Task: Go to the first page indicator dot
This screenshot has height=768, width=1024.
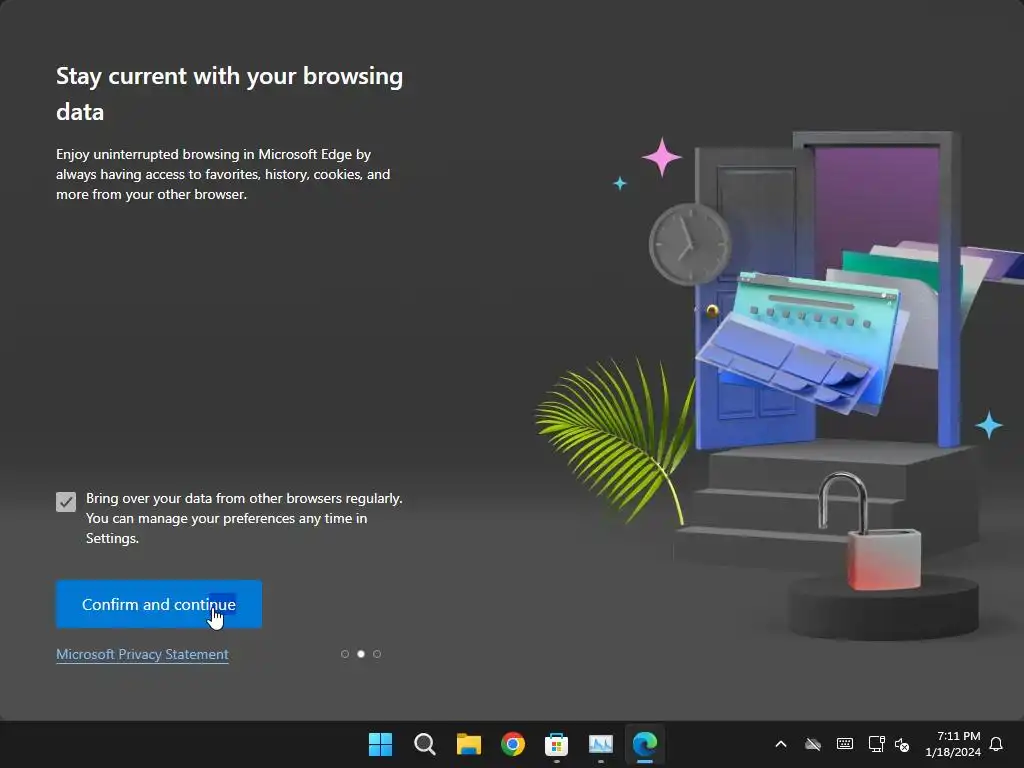Action: point(345,654)
